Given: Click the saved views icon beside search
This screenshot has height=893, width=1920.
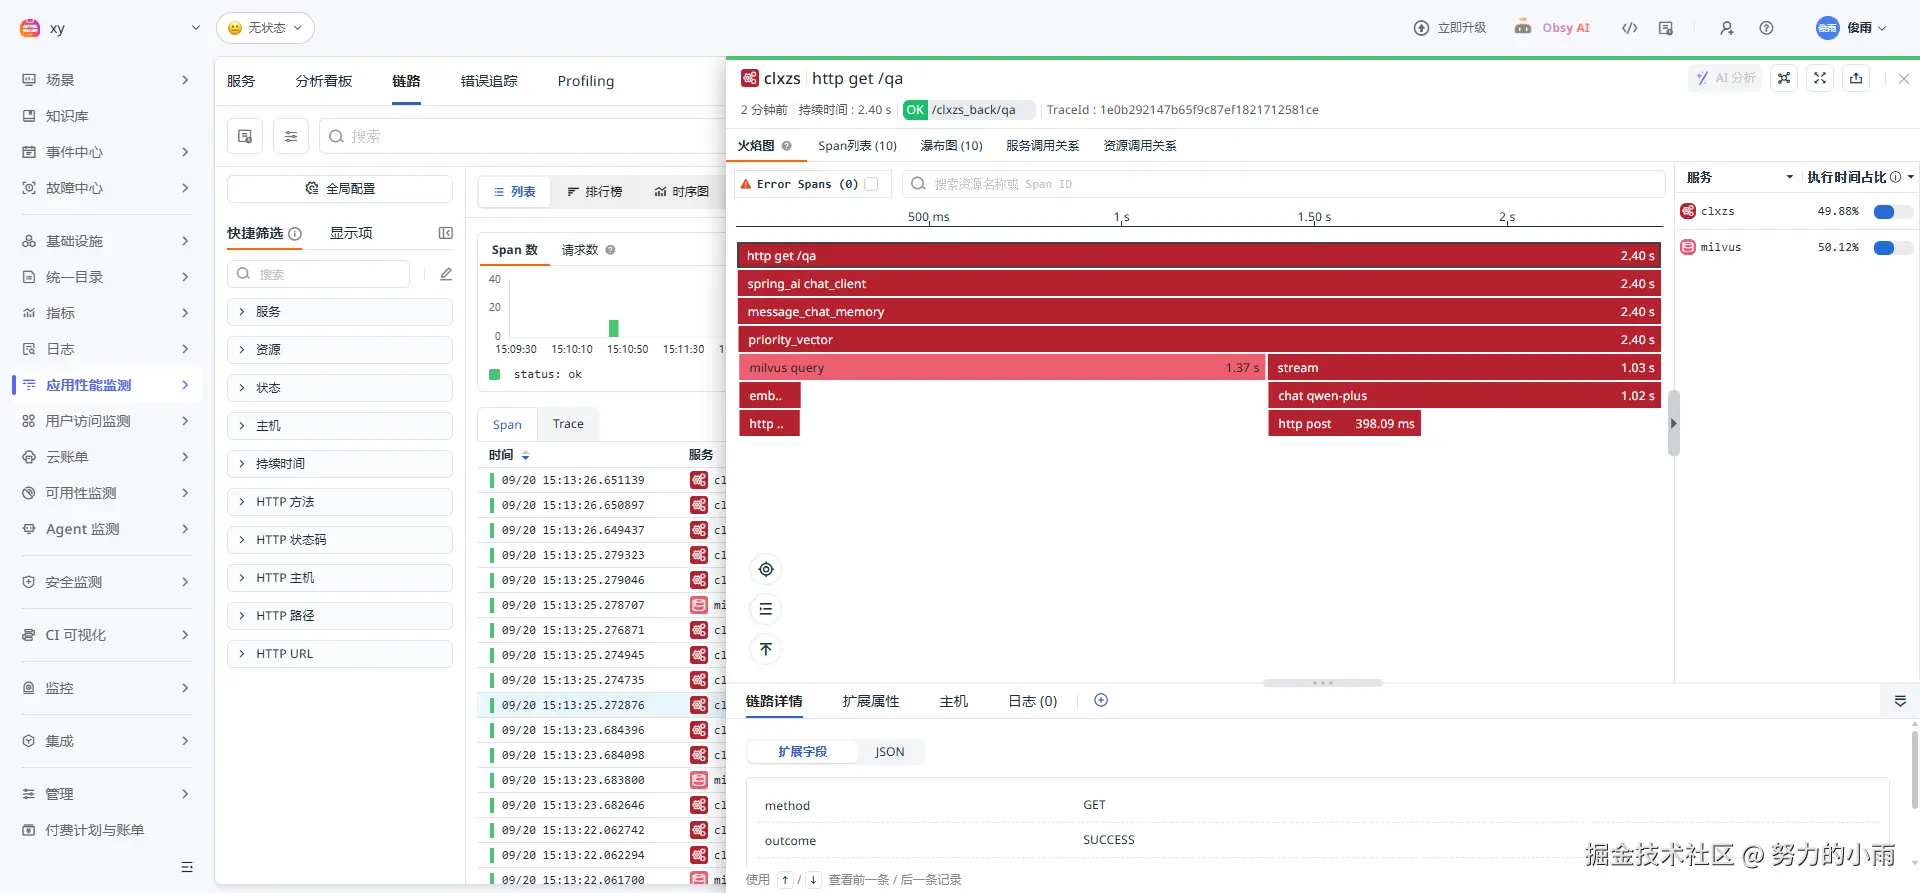Looking at the screenshot, I should (x=245, y=136).
